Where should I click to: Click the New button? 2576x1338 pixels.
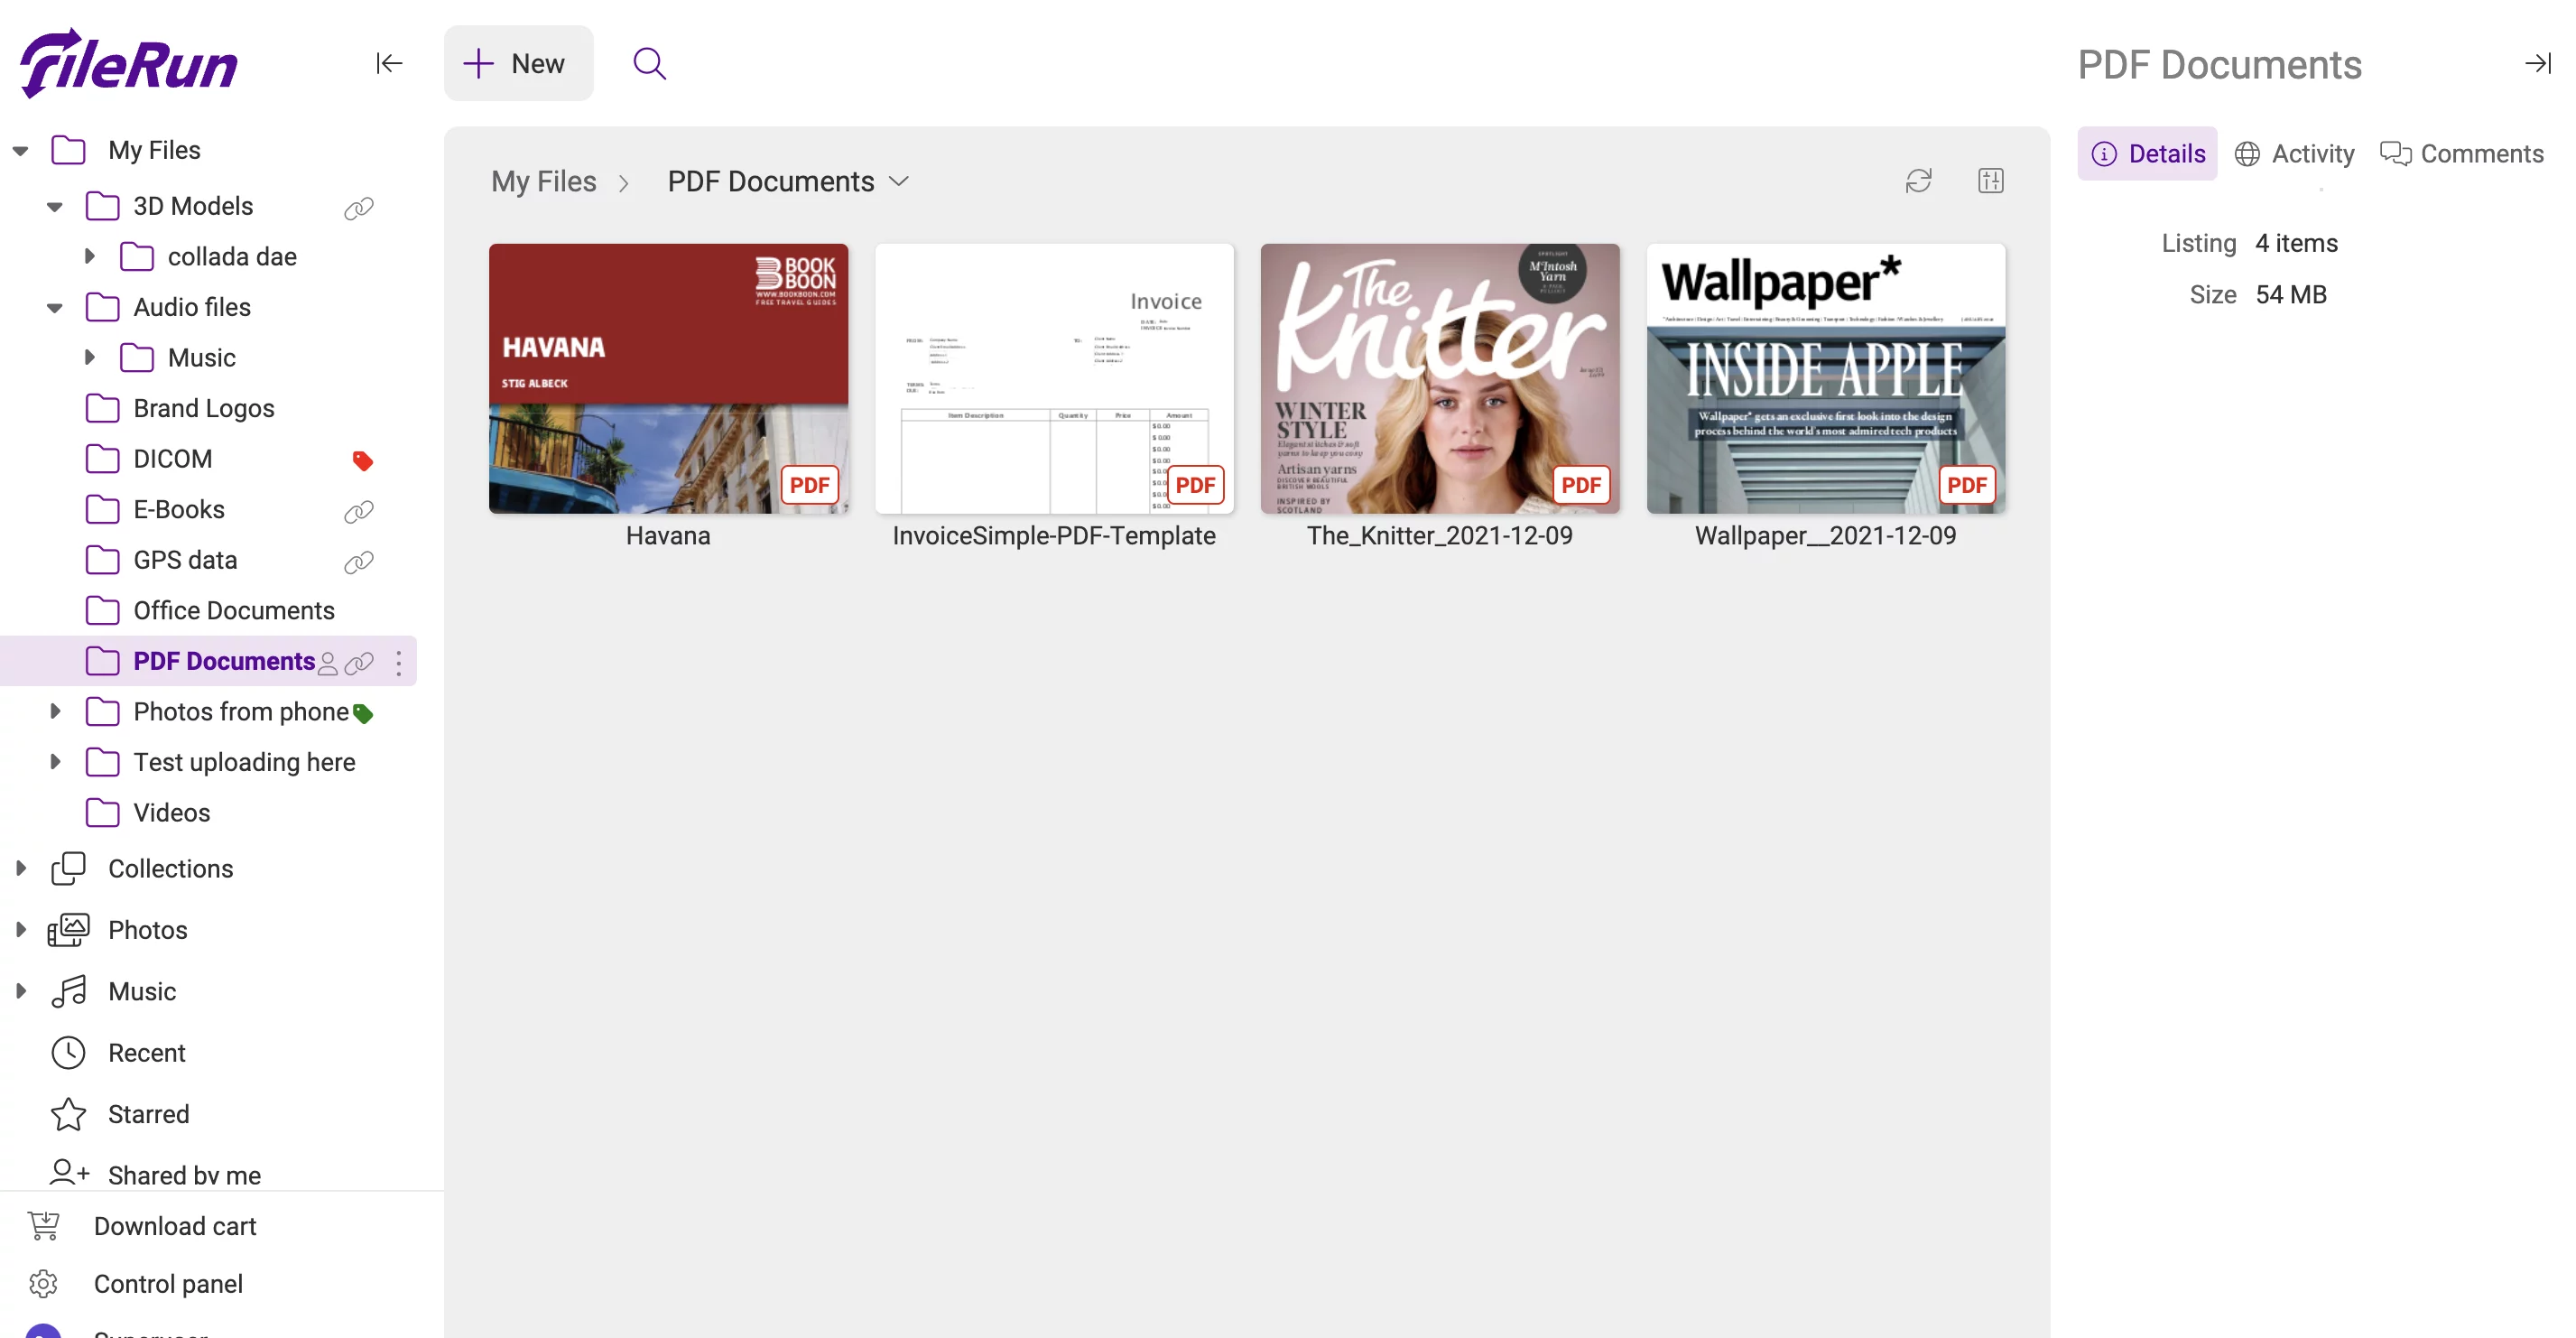[517, 63]
